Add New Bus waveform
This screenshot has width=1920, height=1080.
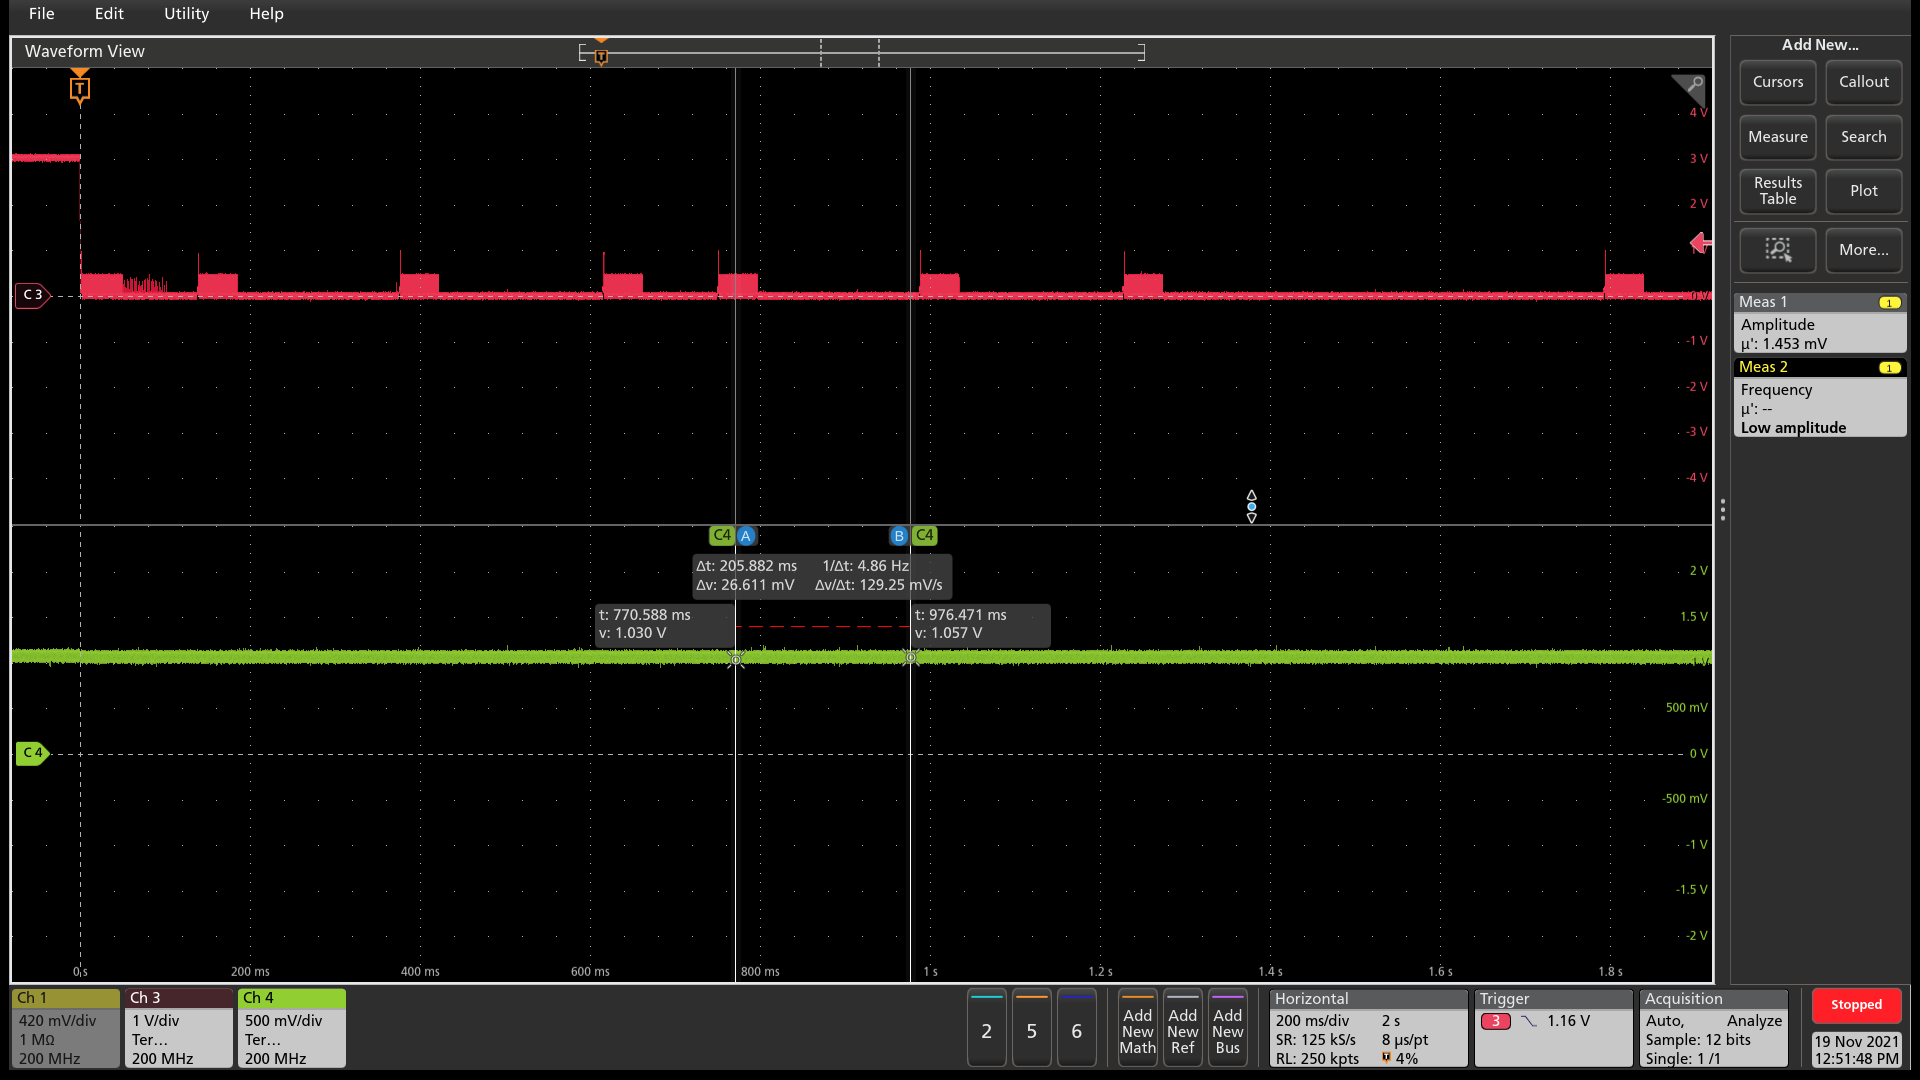1228,1029
